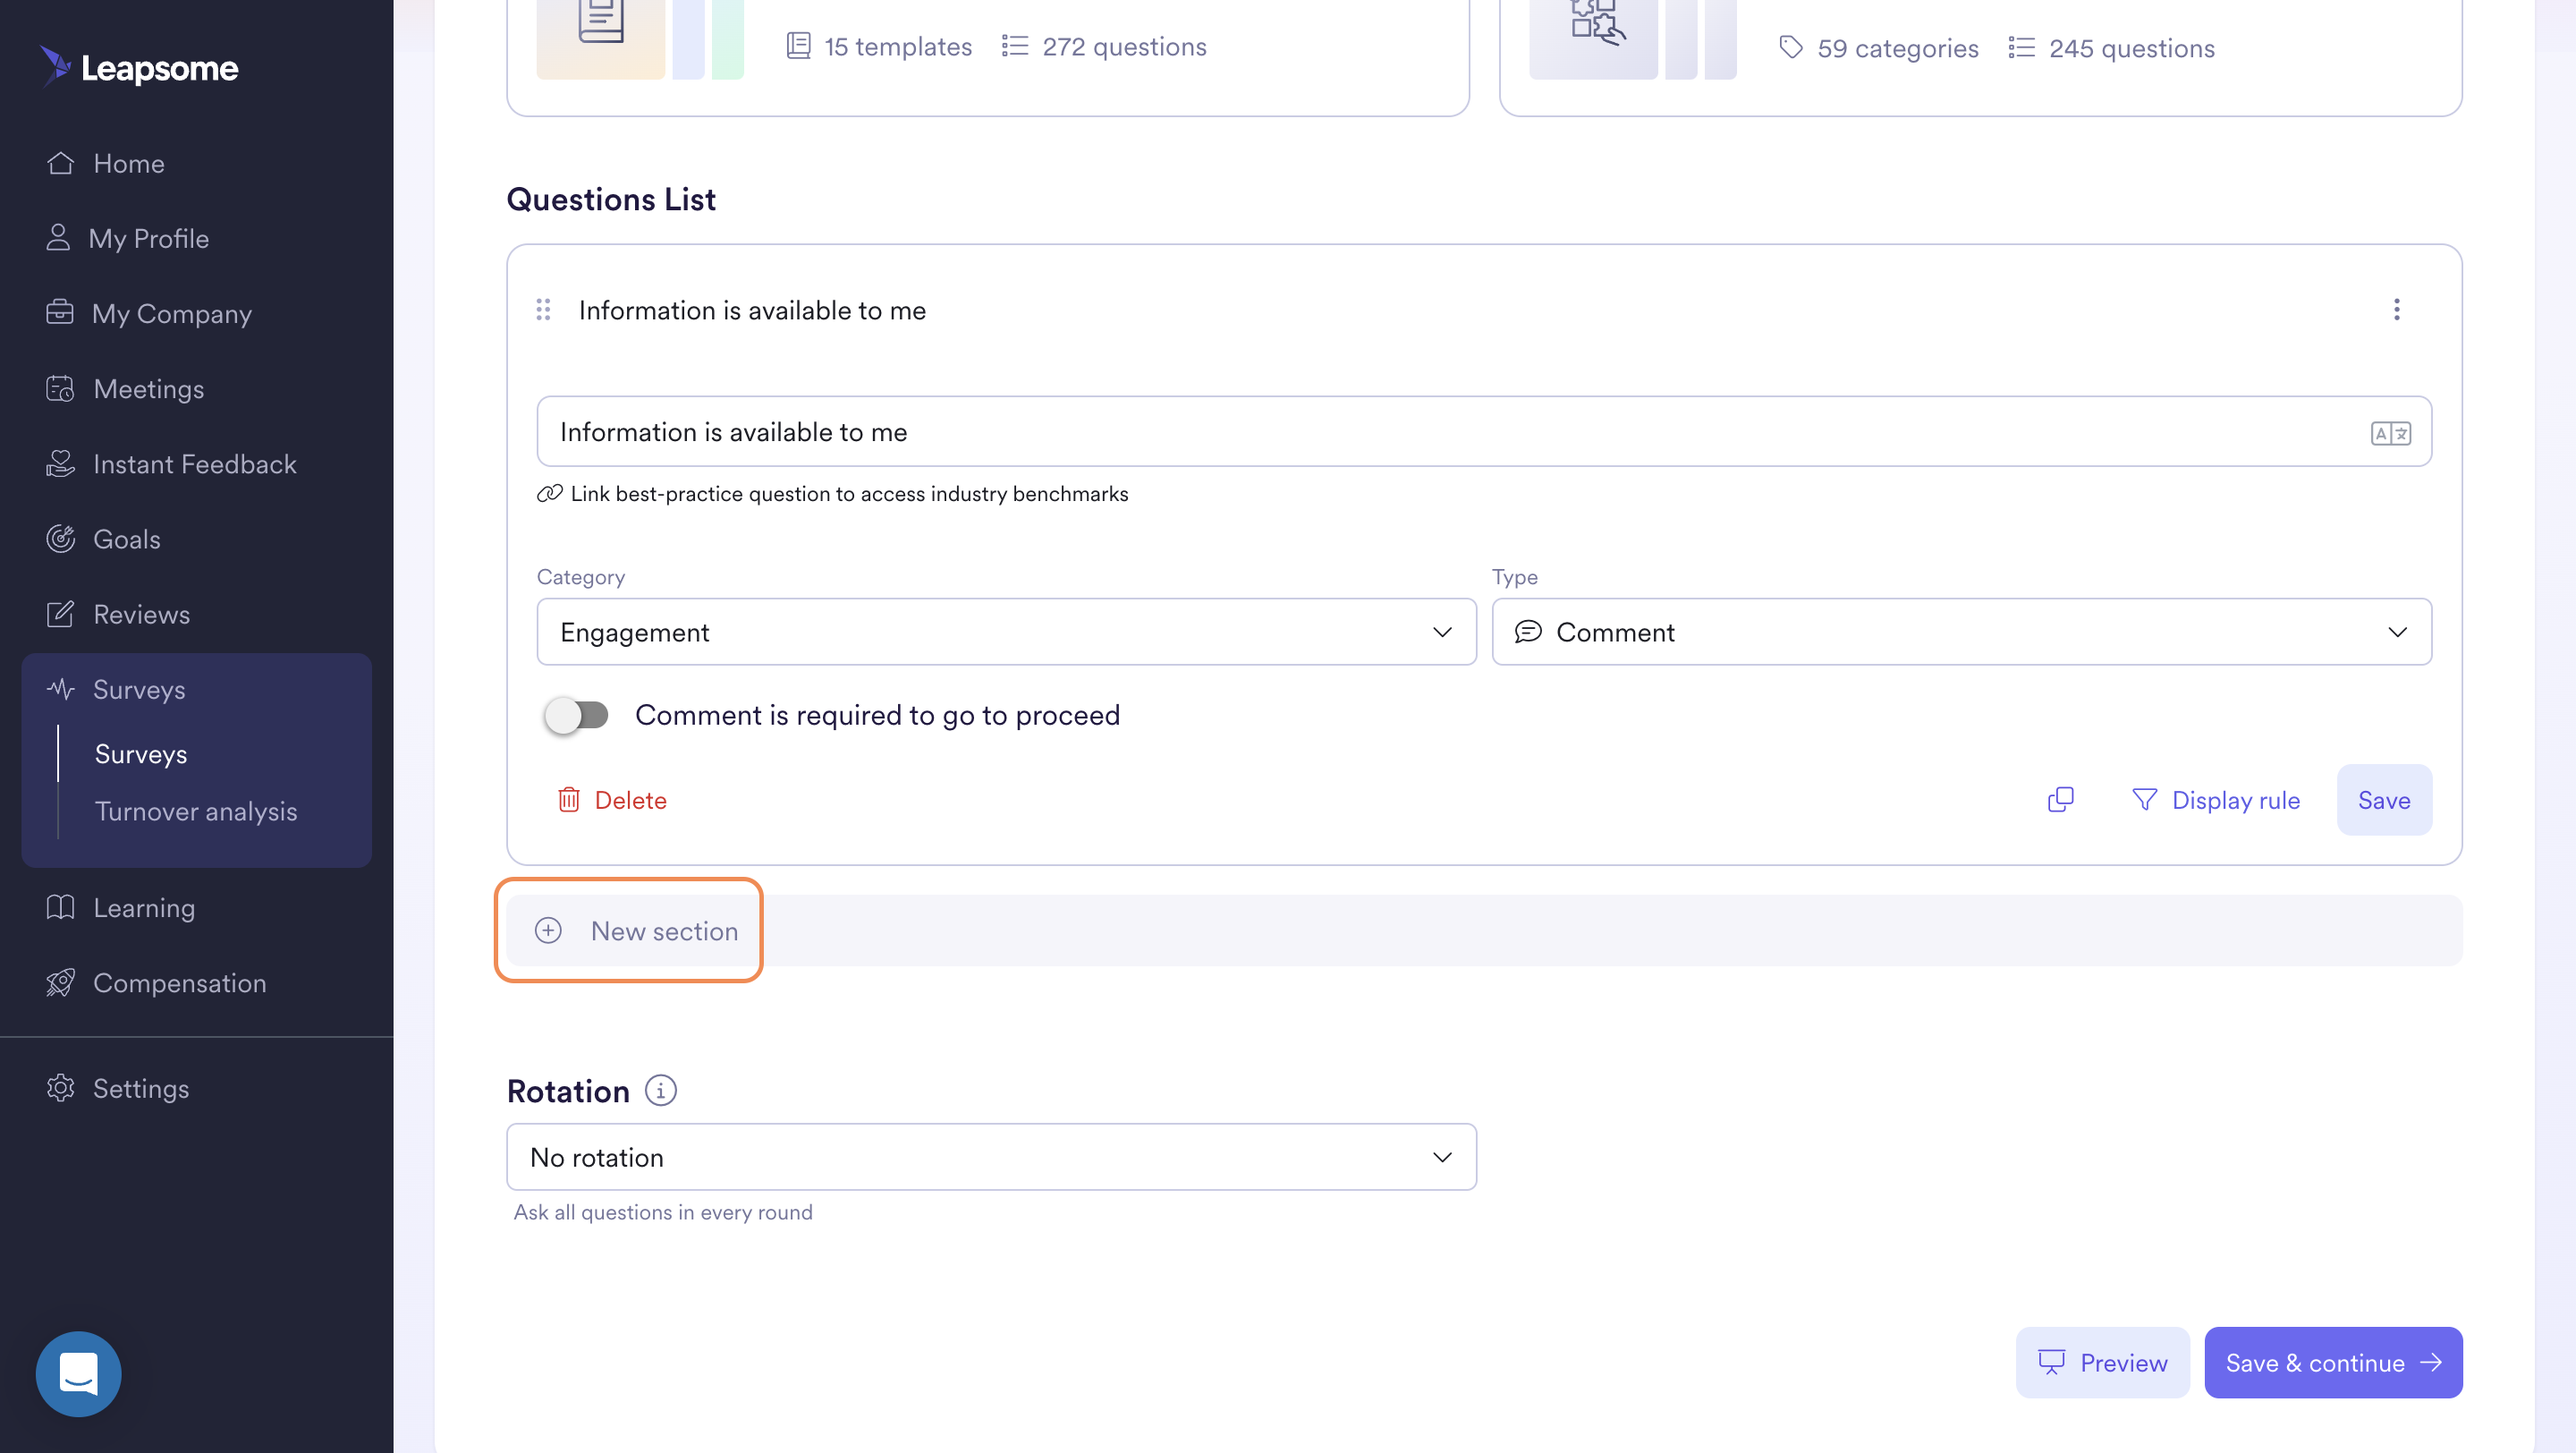Toggle comment is required switch
The image size is (2576, 1453).
coord(576,715)
